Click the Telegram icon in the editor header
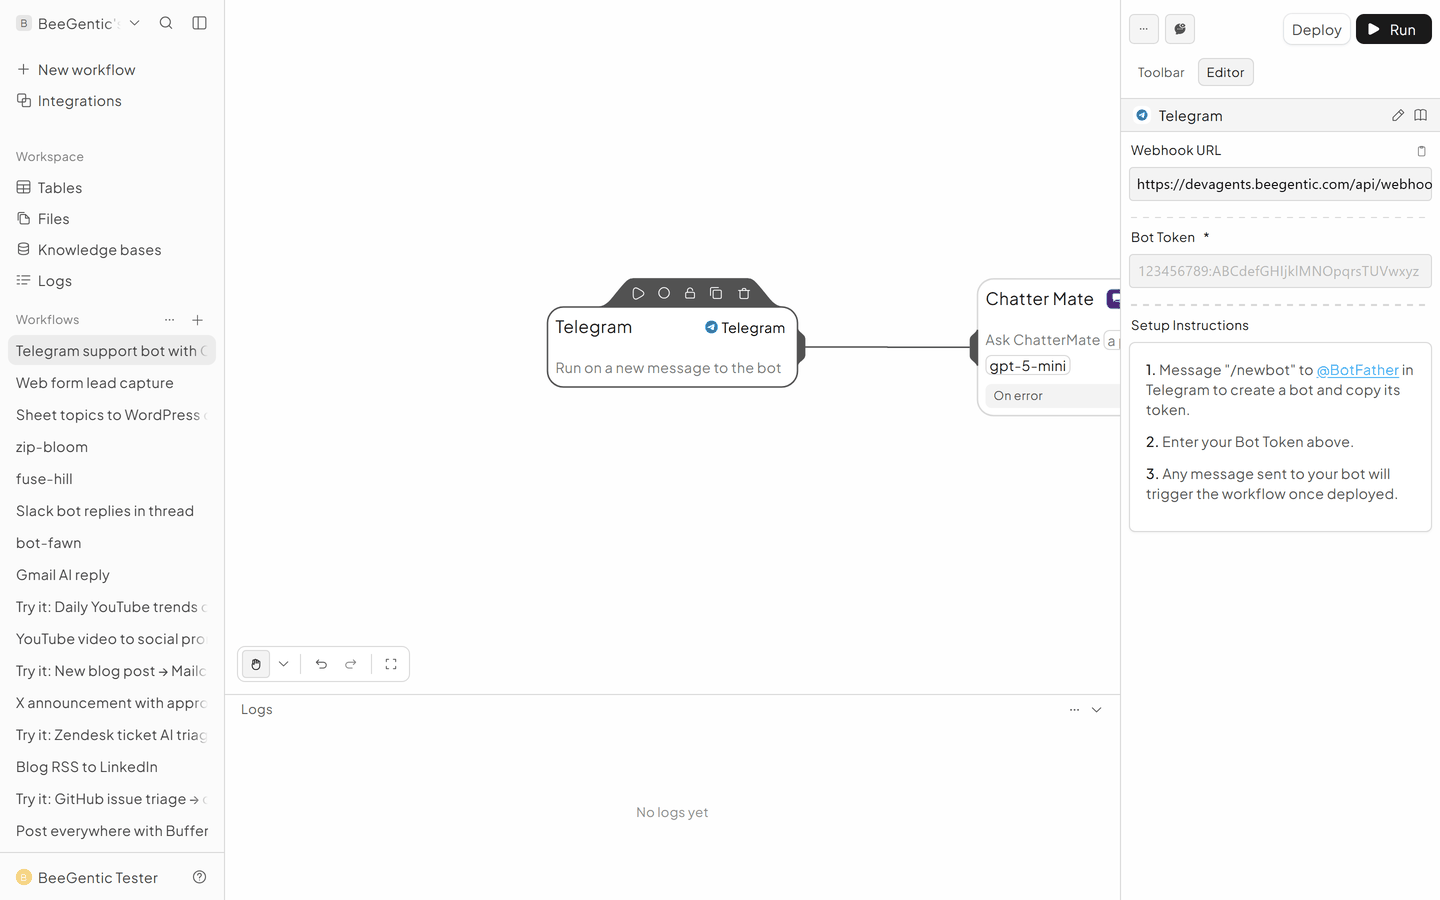This screenshot has height=900, width=1440. pyautogui.click(x=1142, y=115)
